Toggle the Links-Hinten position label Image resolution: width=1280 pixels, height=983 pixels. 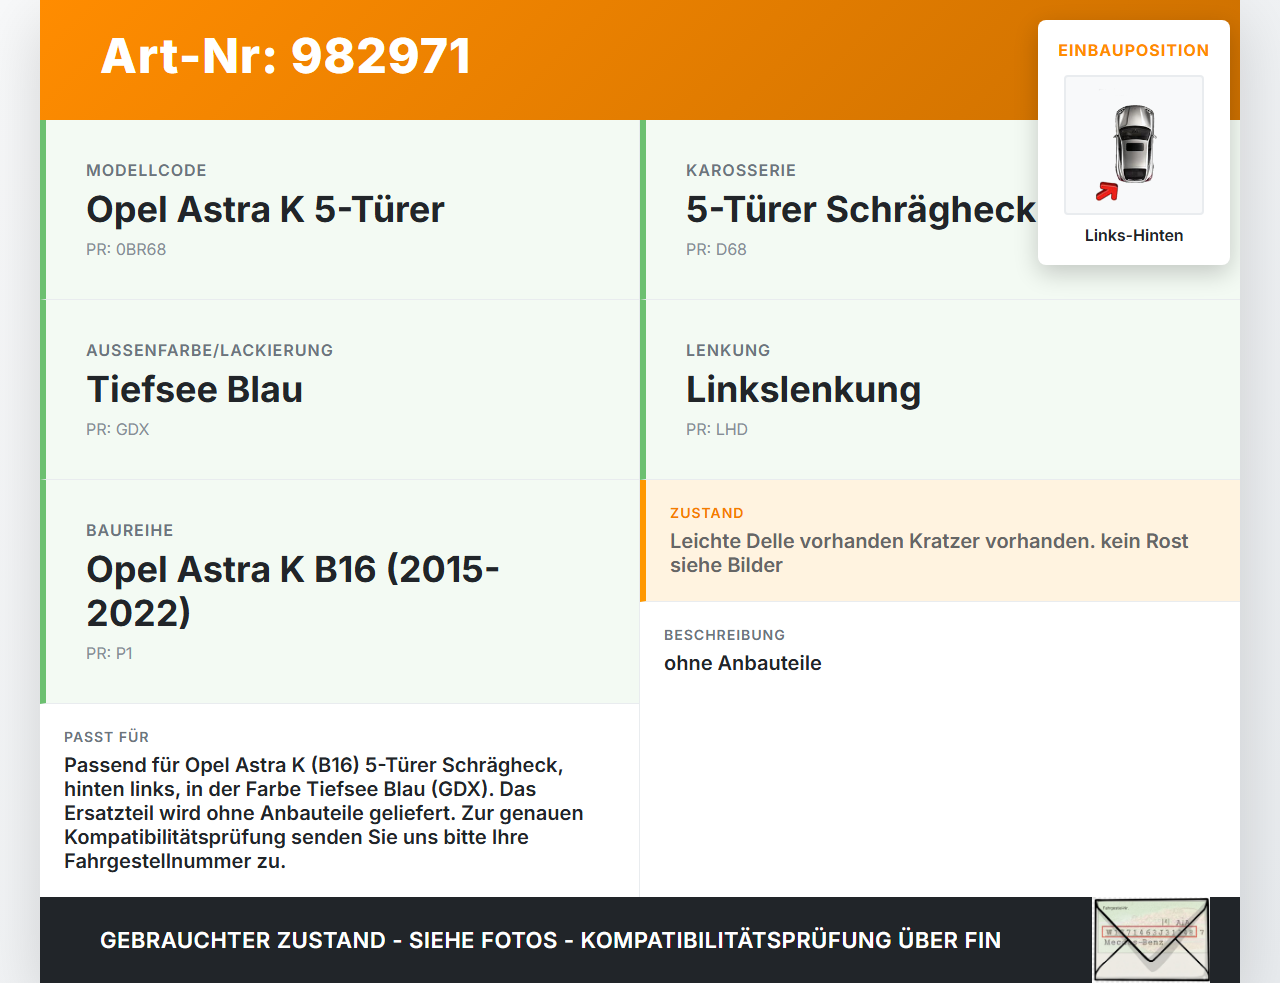1133,235
